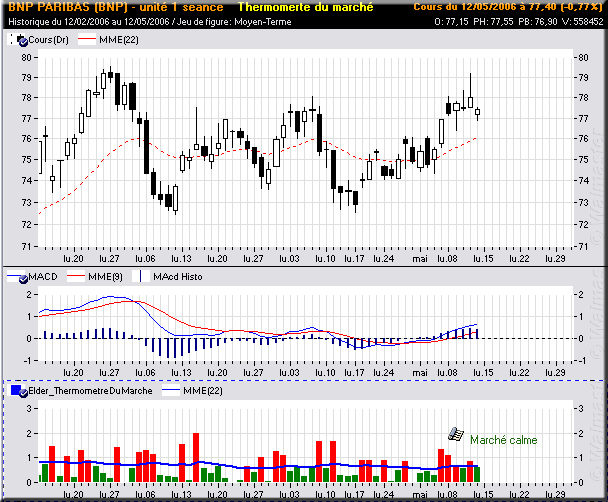Click the Historique du 12/02/2006 date range text
The image size is (608, 502).
(x=89, y=22)
